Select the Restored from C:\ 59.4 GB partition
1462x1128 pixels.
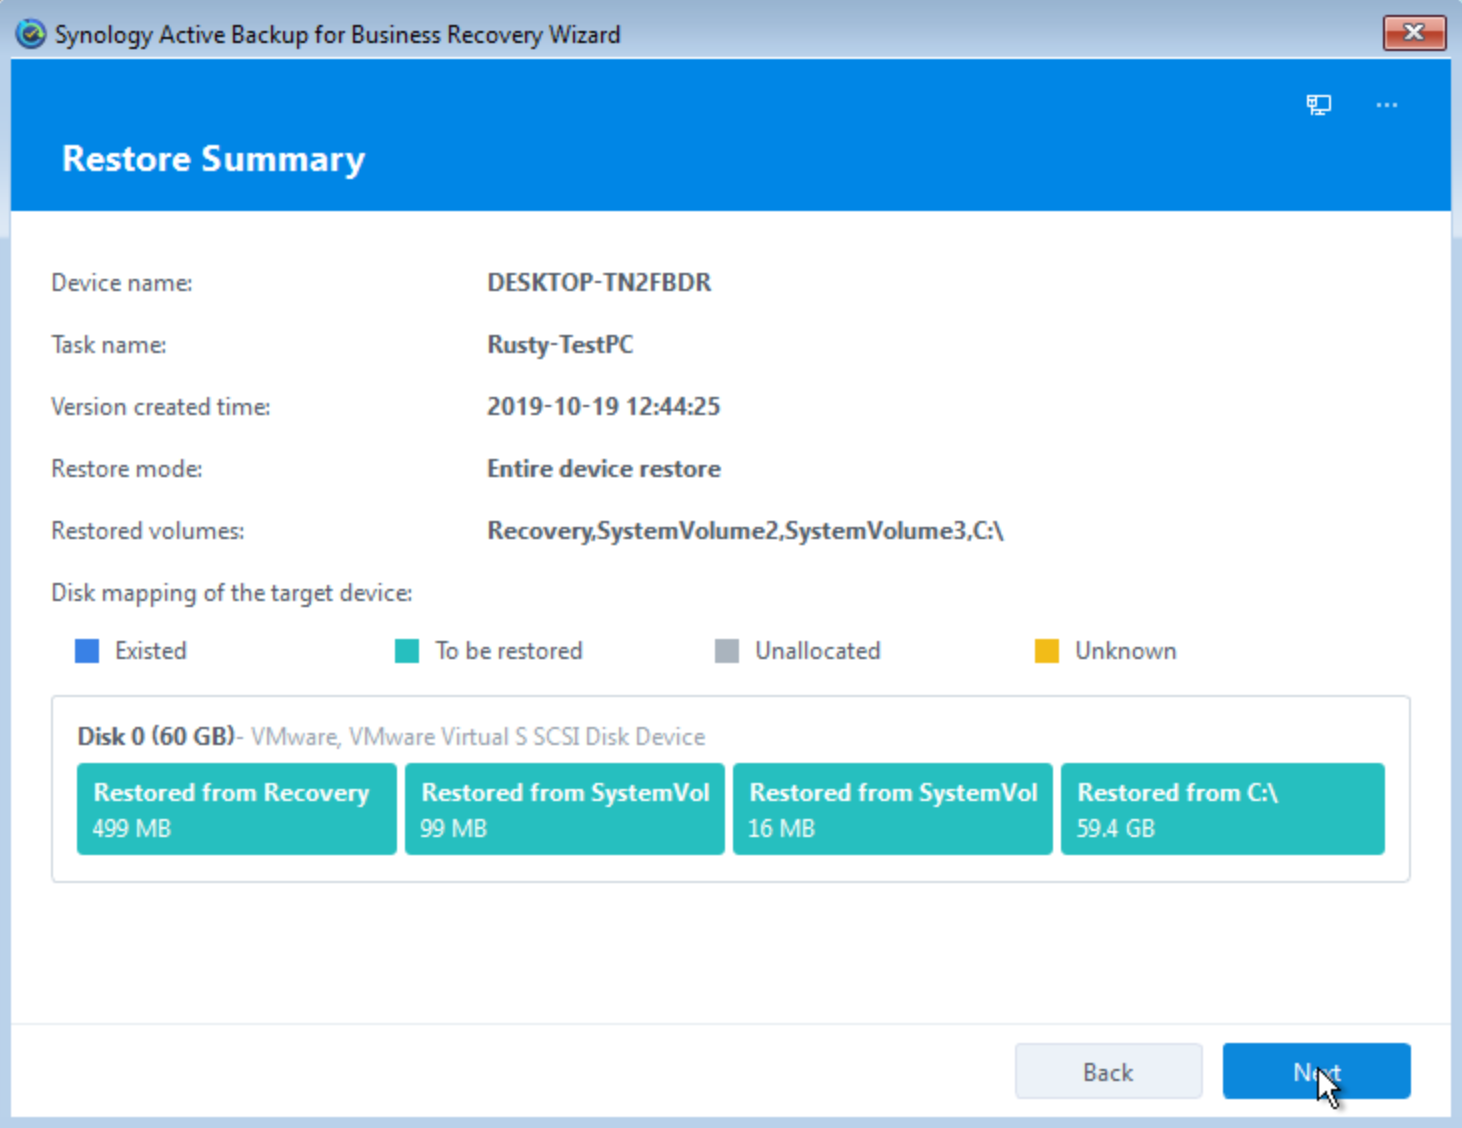[x=1223, y=809]
